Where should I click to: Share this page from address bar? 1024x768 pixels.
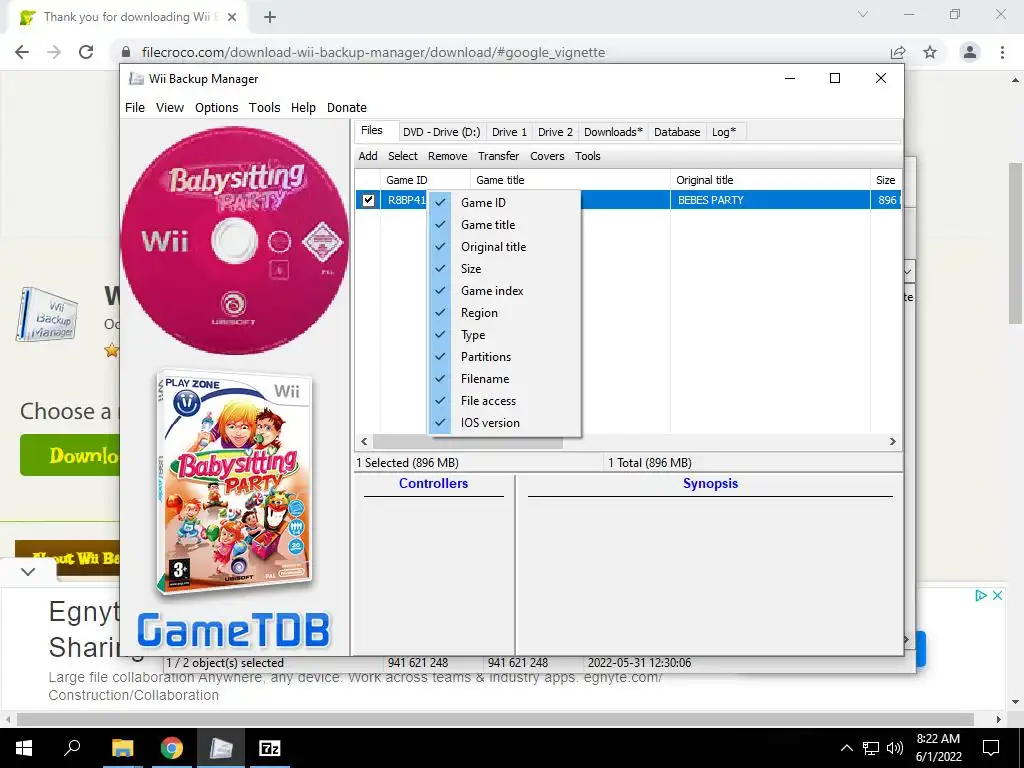pos(898,52)
